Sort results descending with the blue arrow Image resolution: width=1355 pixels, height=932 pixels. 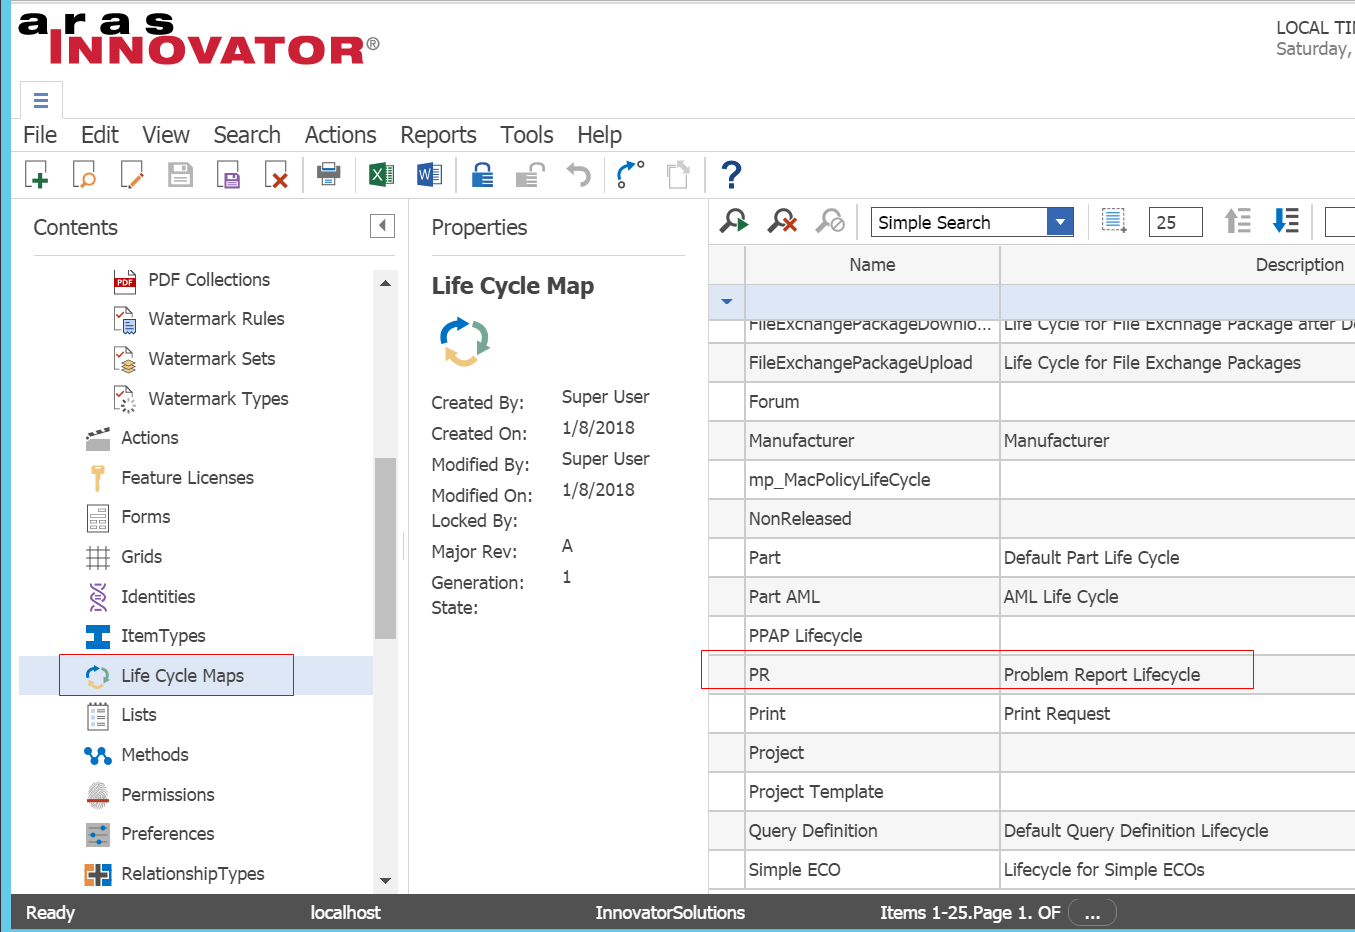click(1285, 221)
